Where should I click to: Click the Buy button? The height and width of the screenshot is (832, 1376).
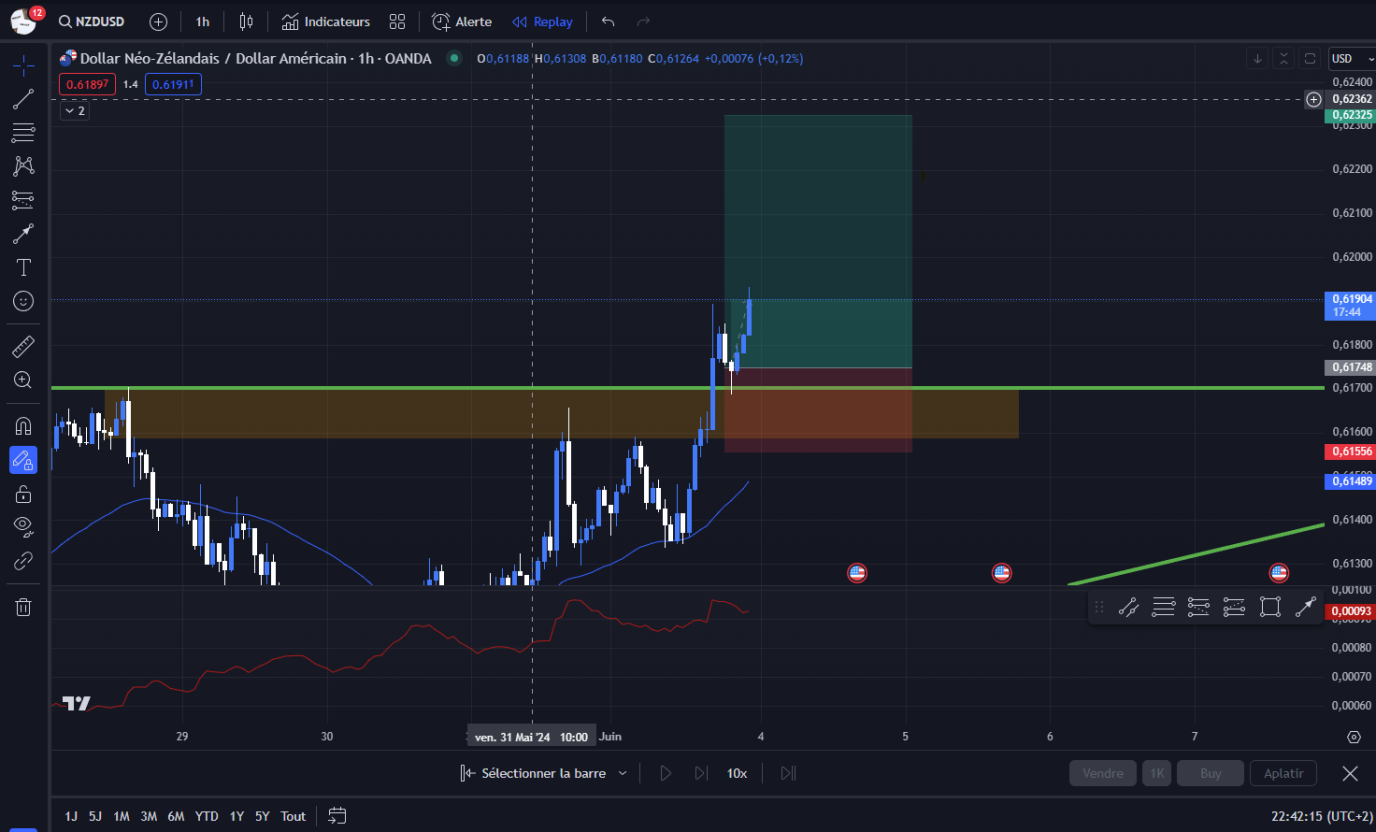click(1209, 772)
